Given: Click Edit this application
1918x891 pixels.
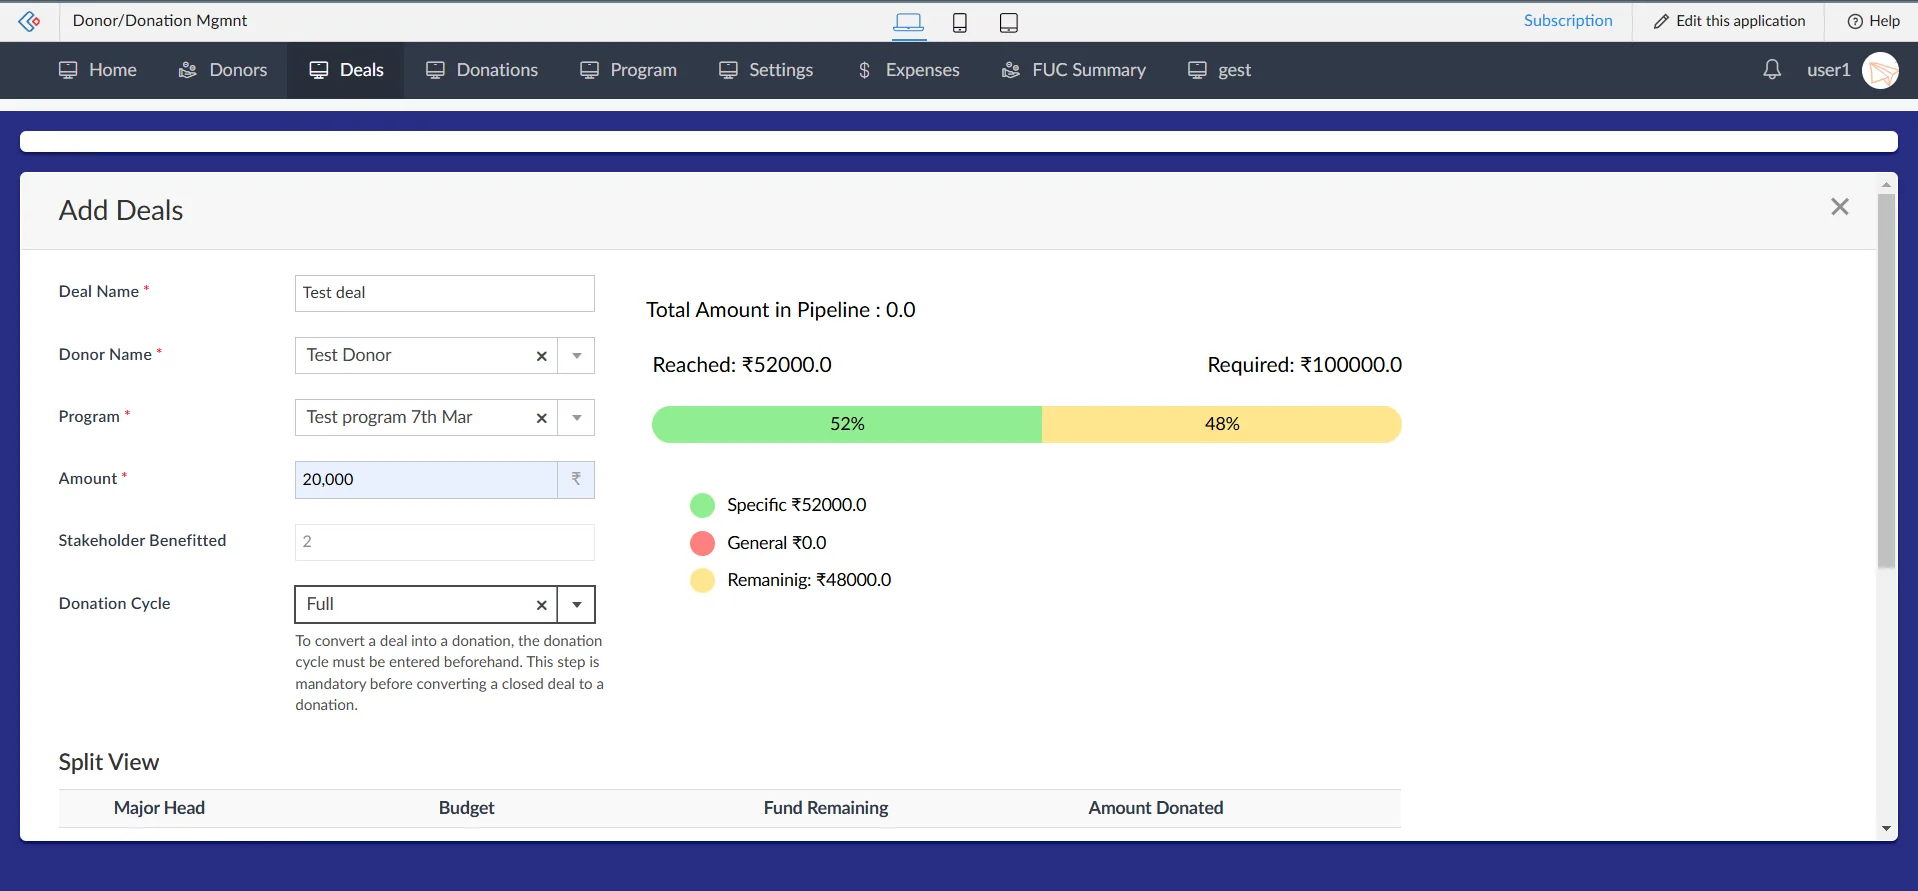Looking at the screenshot, I should 1729,21.
